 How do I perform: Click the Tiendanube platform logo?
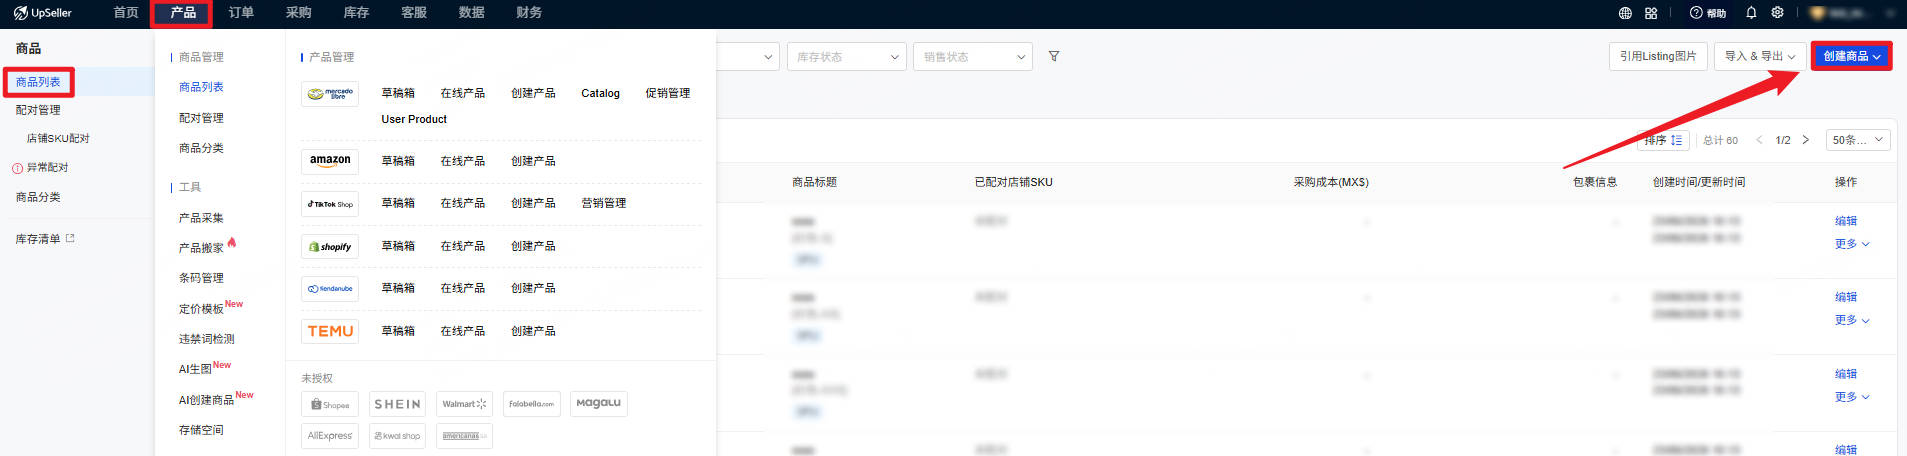330,288
